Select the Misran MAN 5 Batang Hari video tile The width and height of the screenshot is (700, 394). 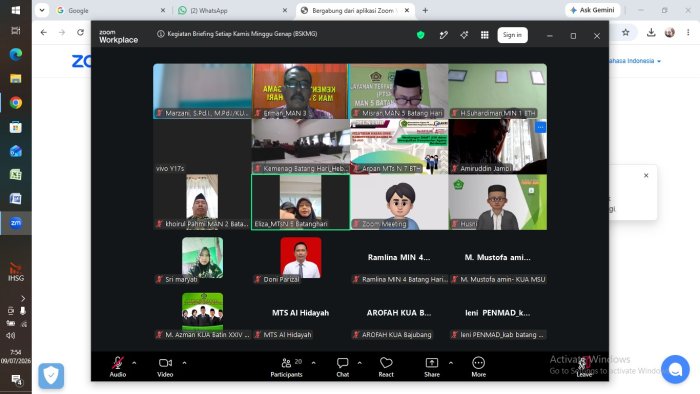click(399, 91)
